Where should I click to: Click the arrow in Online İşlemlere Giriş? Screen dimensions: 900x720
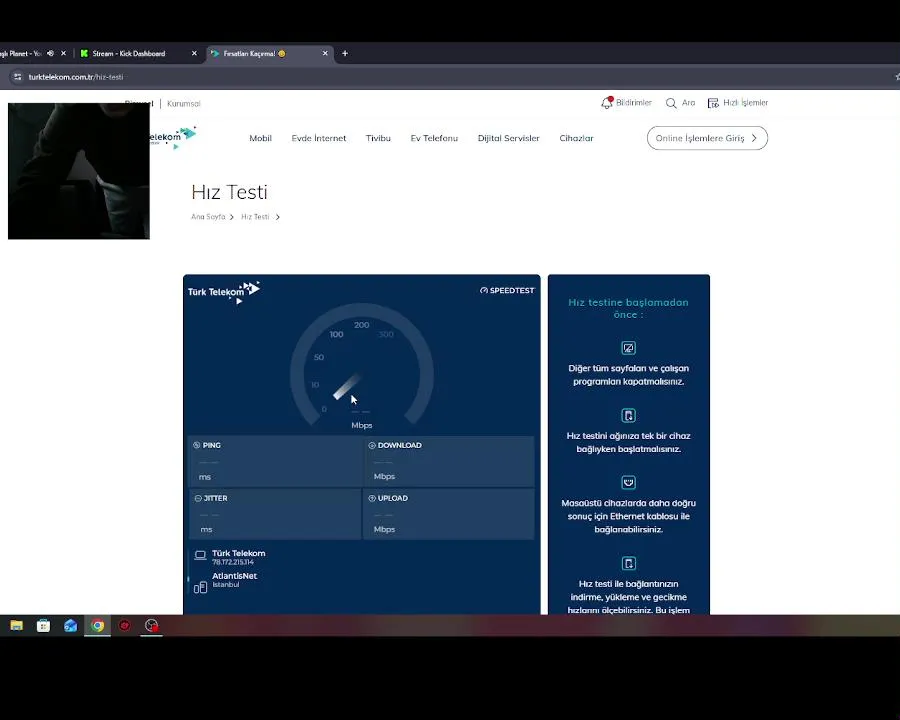pyautogui.click(x=754, y=138)
